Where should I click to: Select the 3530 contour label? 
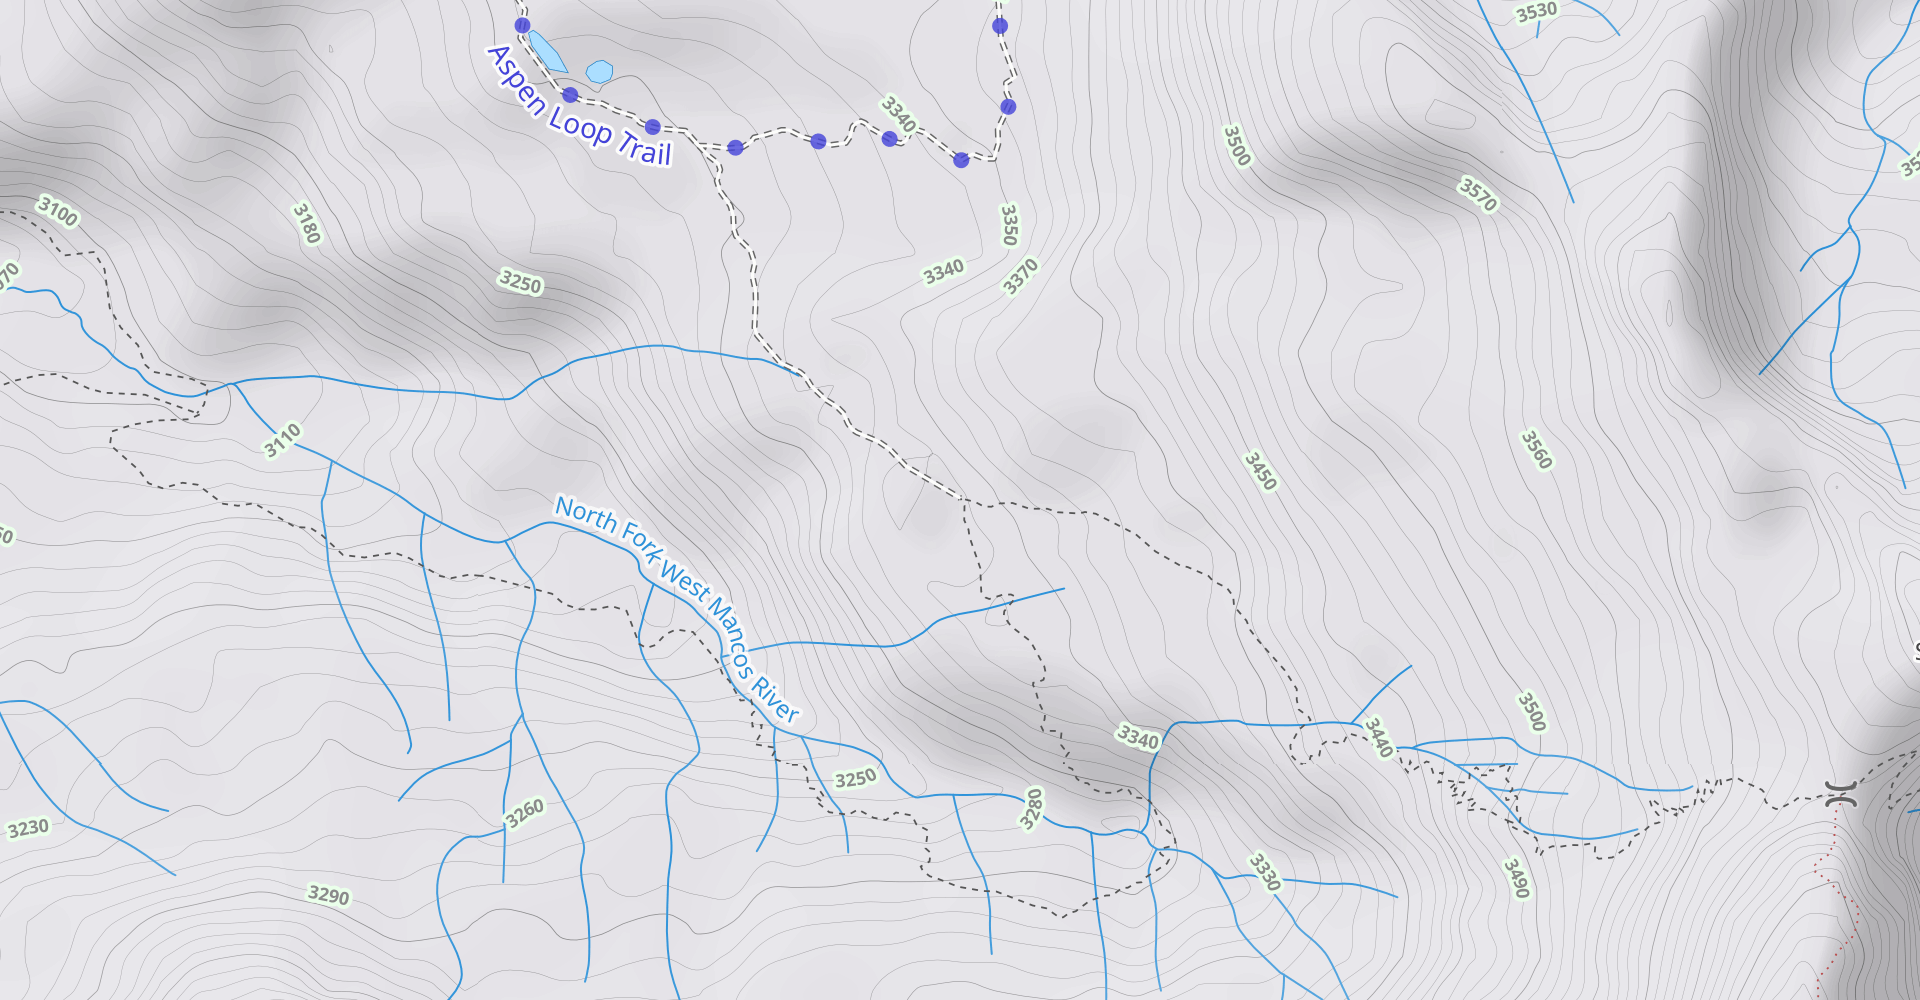(1536, 12)
